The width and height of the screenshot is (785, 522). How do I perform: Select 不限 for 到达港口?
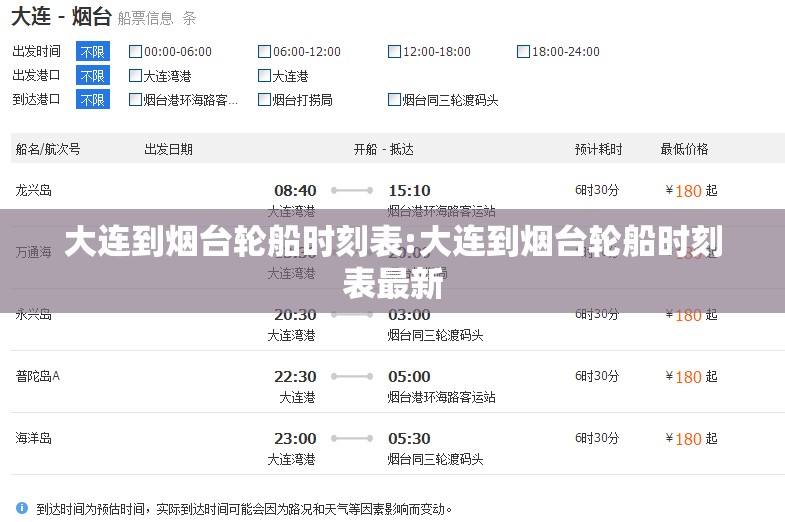pyautogui.click(x=93, y=100)
